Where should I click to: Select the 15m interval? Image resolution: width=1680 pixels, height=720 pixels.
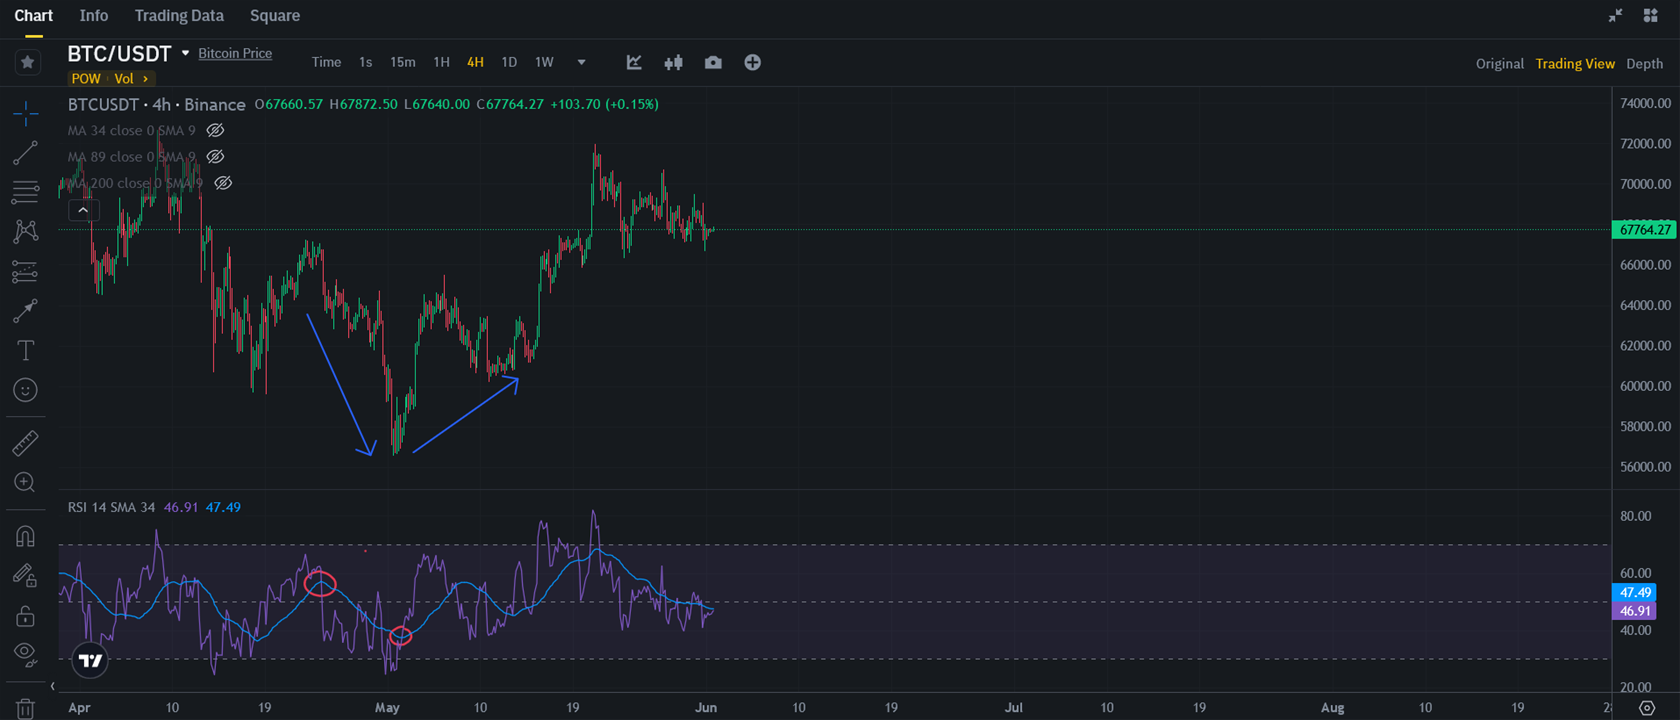(403, 62)
